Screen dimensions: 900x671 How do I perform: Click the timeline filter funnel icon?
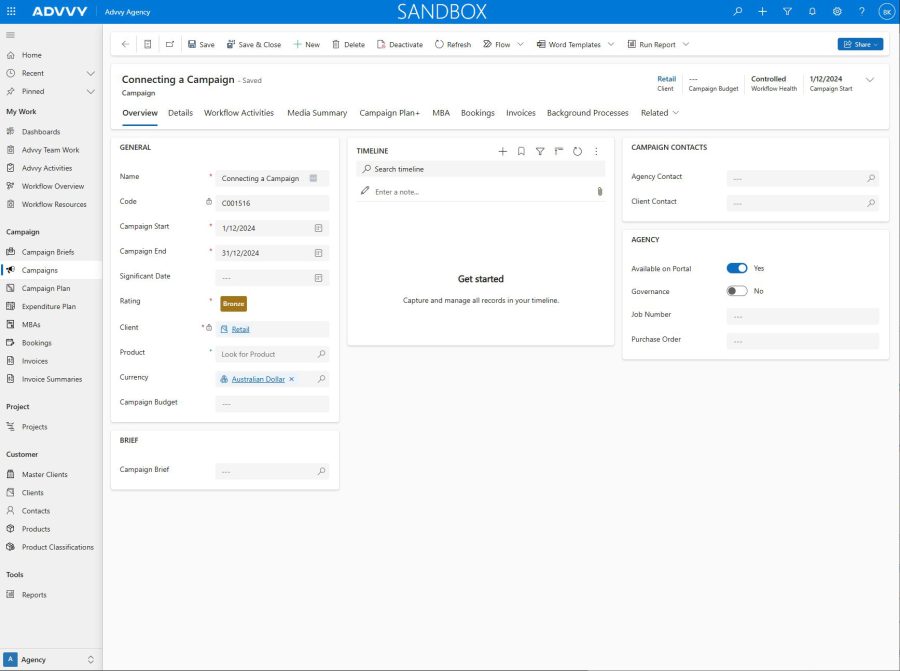[540, 151]
